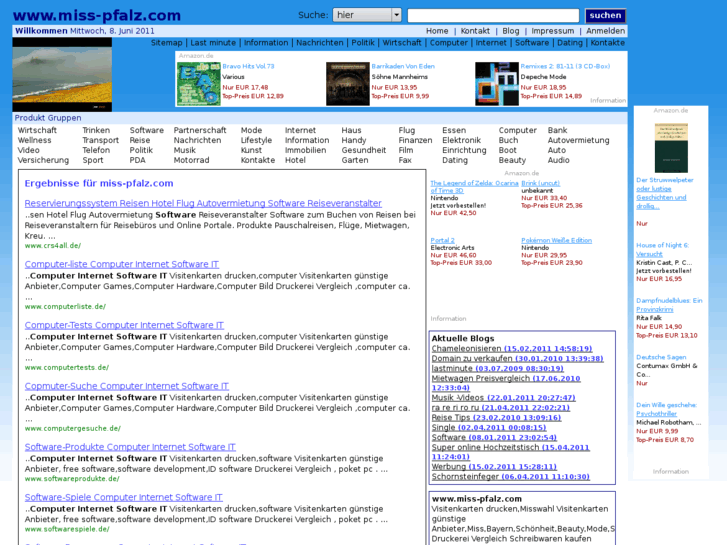
Task: Open the 'Brink (uncut)' game link
Action: tap(540, 183)
